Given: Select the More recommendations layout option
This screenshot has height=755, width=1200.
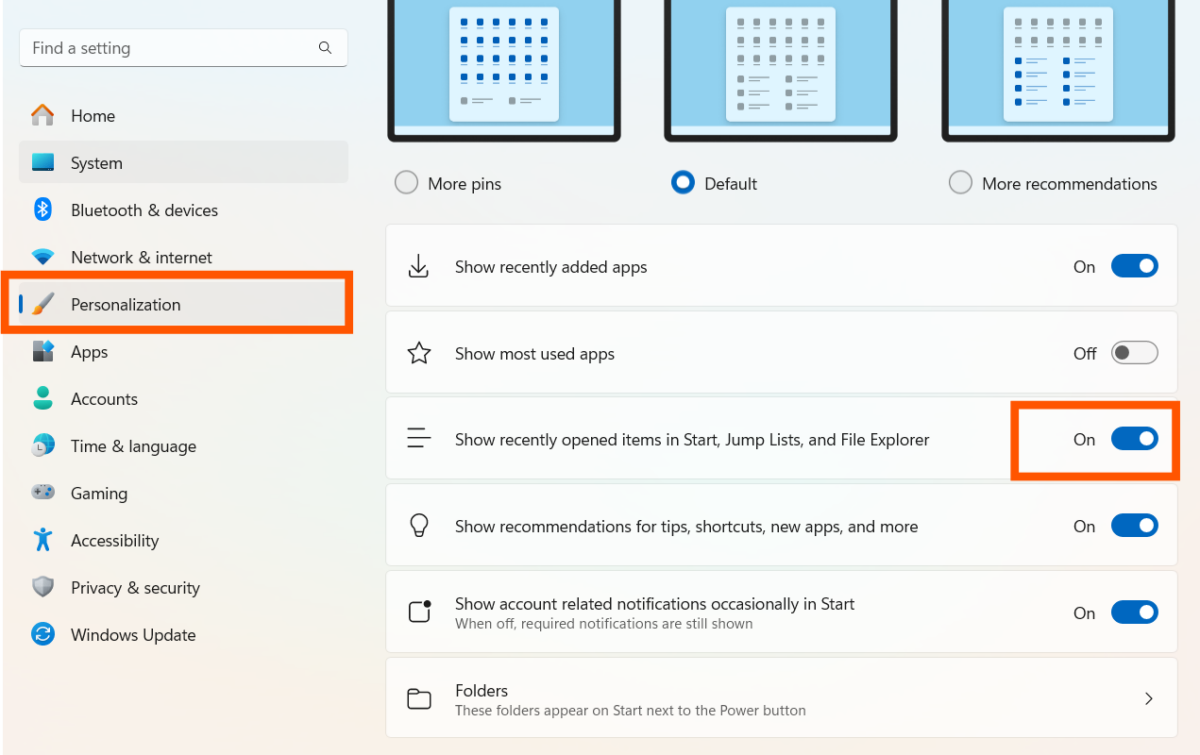Looking at the screenshot, I should [x=960, y=182].
